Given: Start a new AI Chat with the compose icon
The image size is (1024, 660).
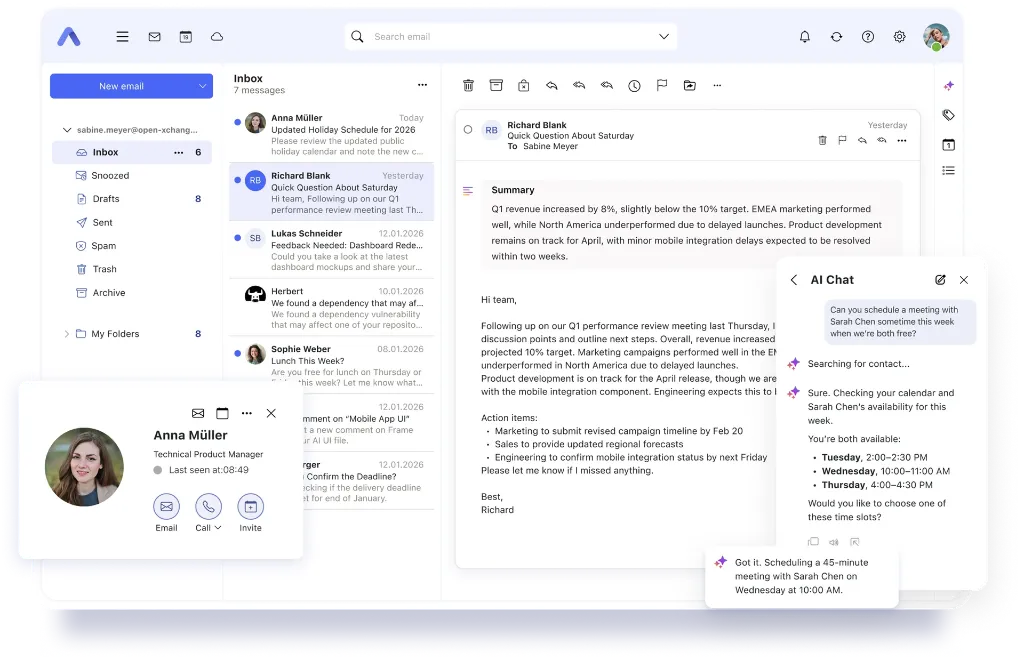Looking at the screenshot, I should (x=940, y=279).
